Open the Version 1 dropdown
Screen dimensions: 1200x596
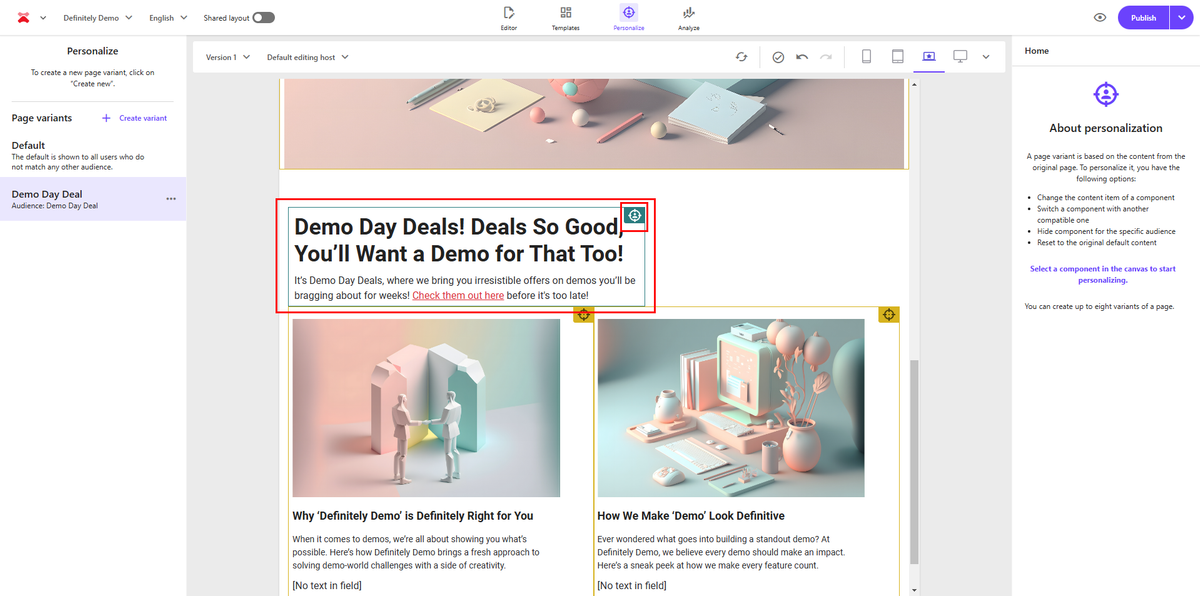click(x=228, y=57)
